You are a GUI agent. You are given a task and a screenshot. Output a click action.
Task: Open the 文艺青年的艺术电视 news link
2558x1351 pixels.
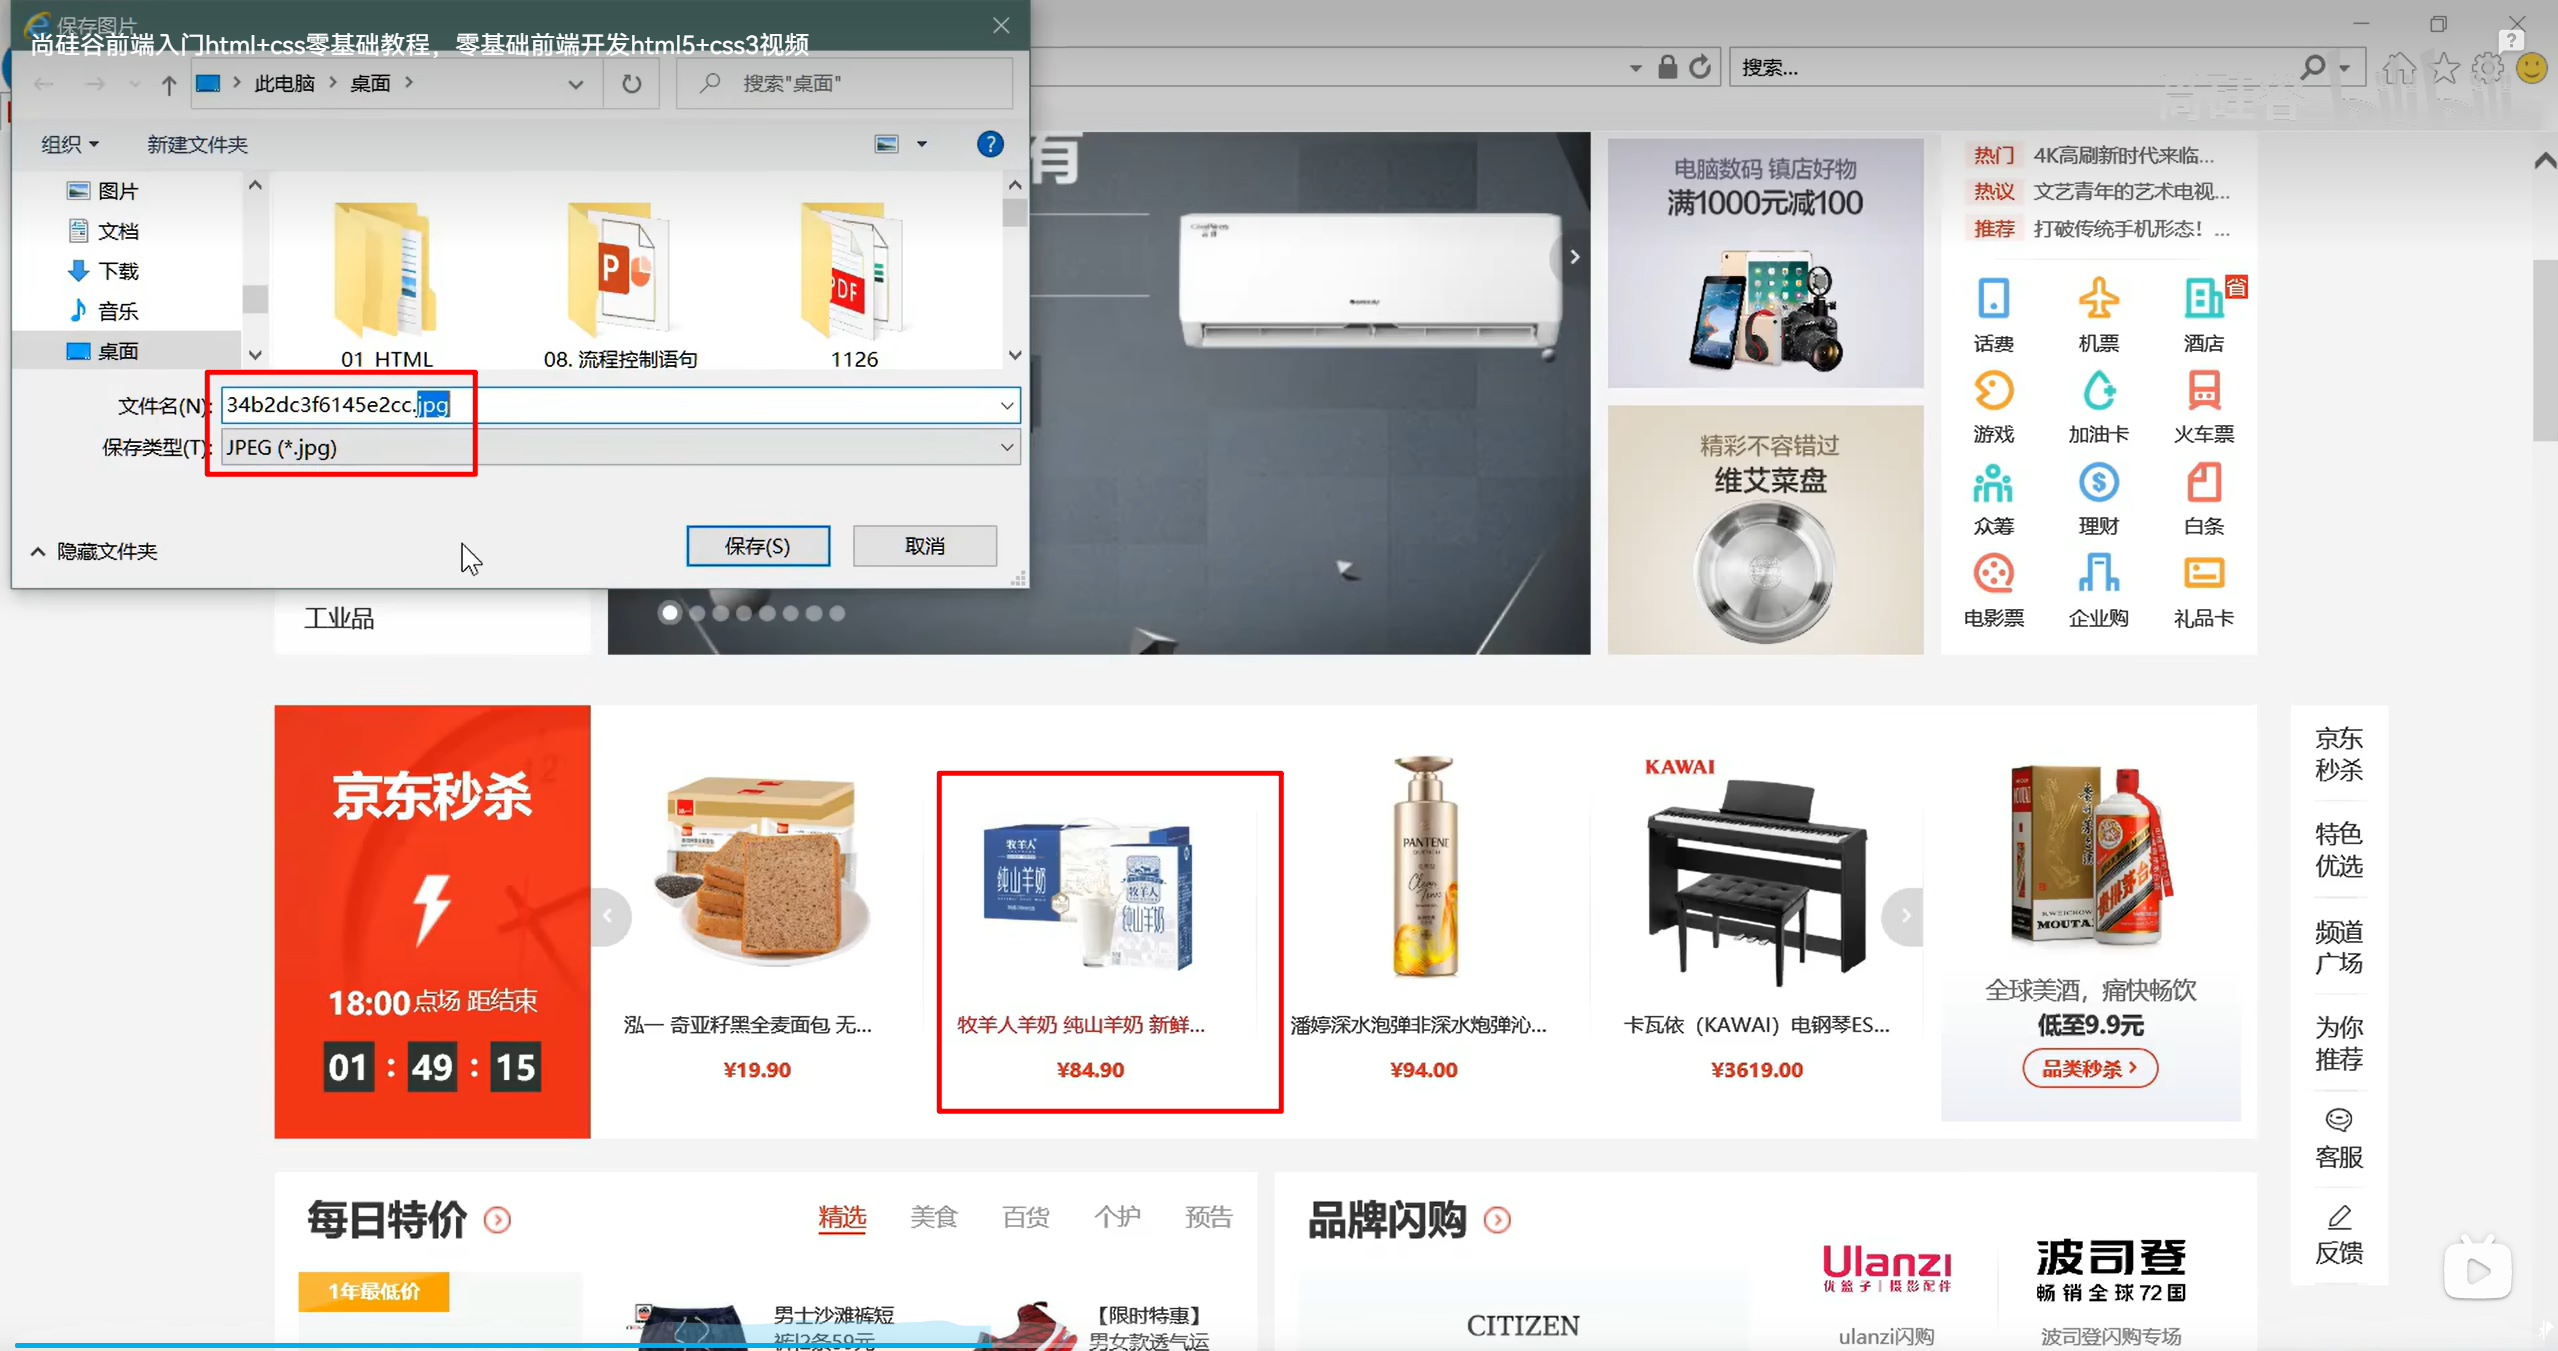pyautogui.click(x=2131, y=191)
